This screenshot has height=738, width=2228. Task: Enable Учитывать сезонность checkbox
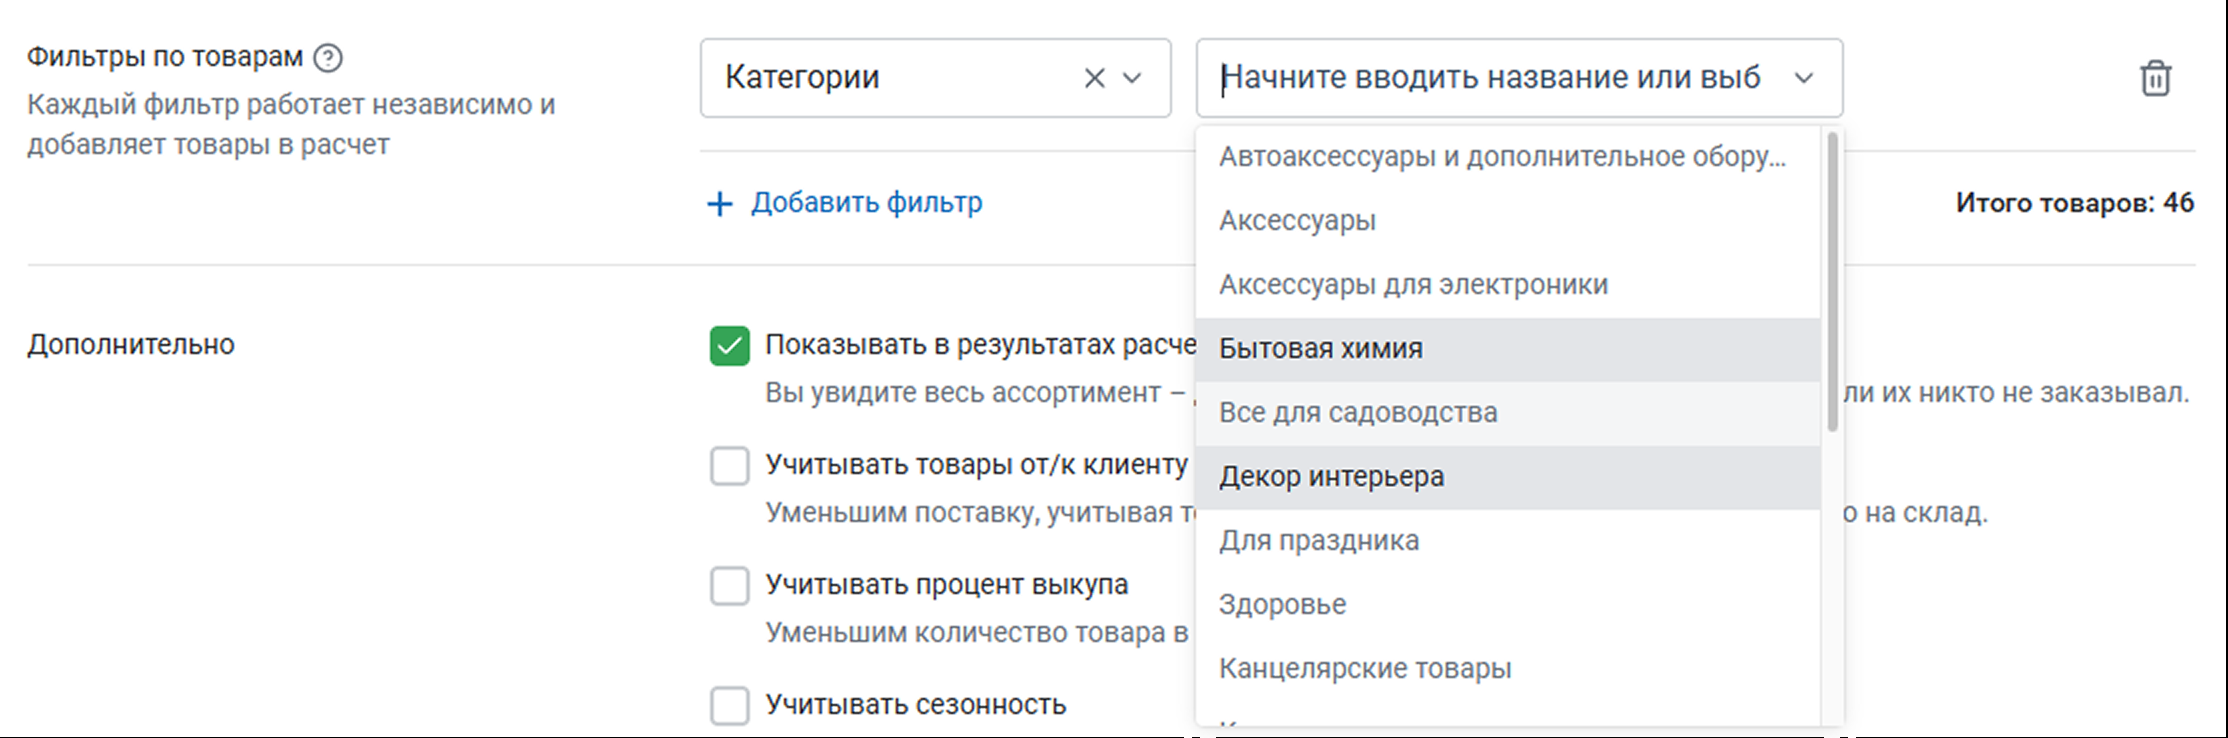729,706
